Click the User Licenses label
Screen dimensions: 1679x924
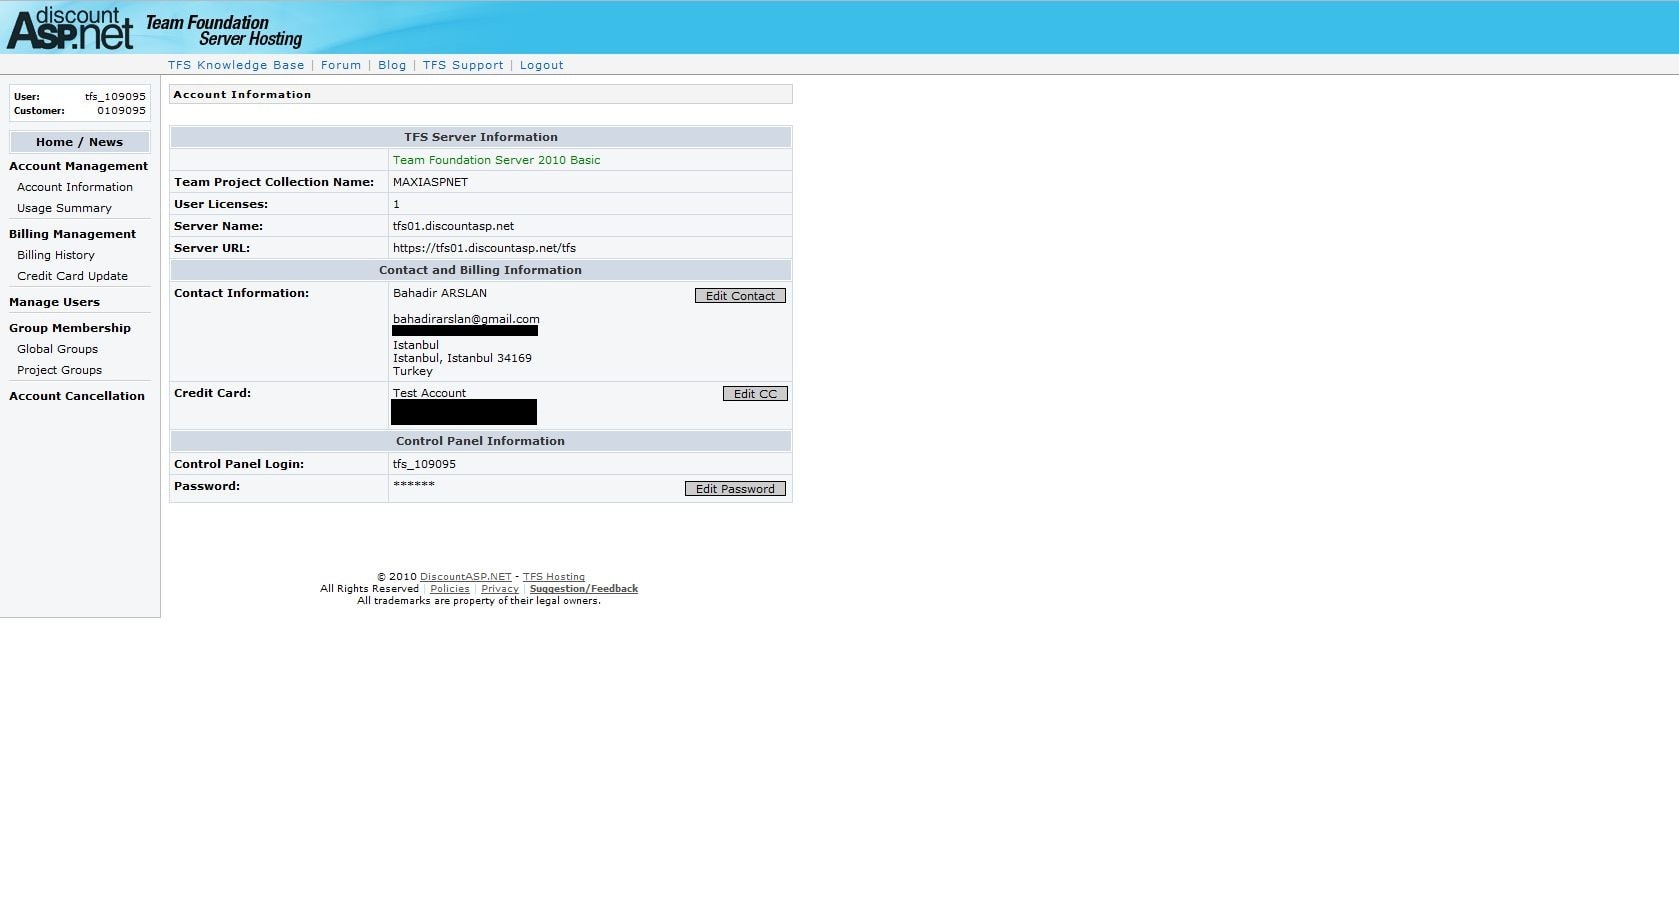[x=221, y=204]
